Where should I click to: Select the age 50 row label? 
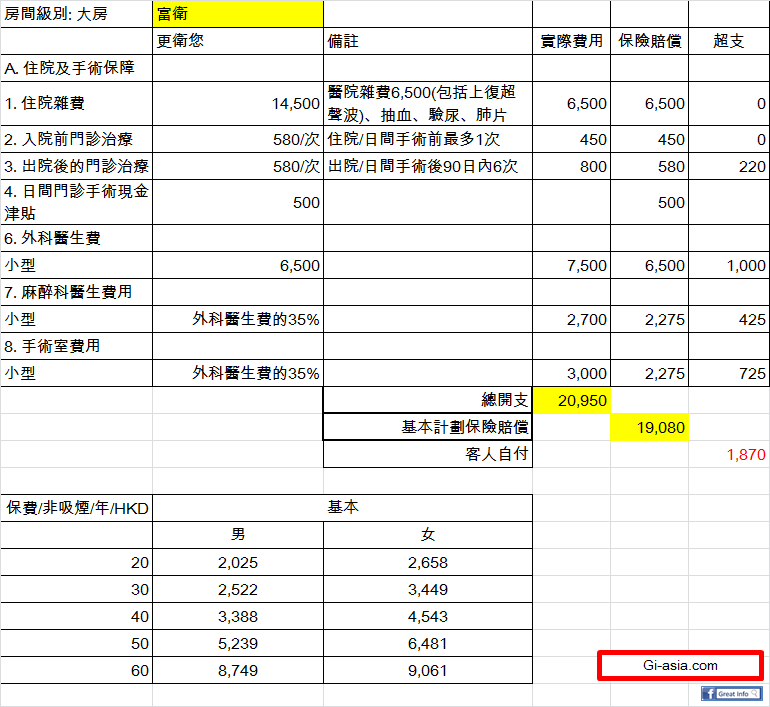point(77,643)
